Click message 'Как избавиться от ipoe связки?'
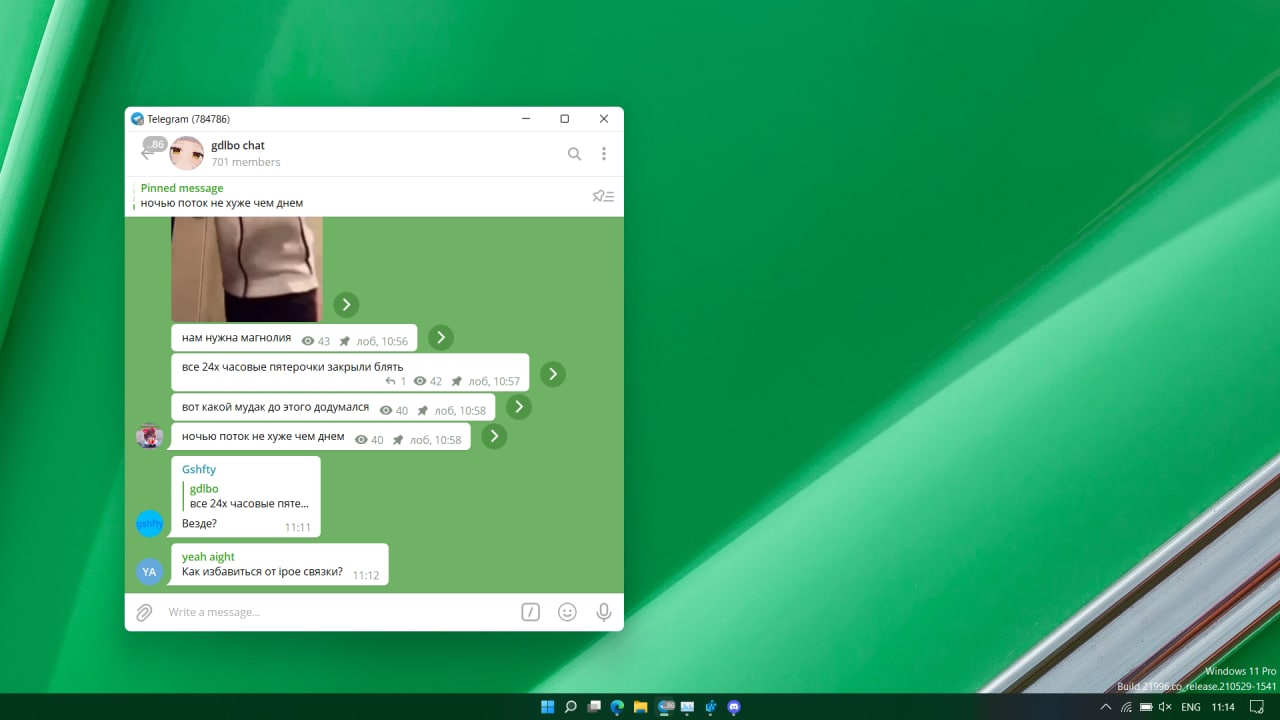1280x720 pixels. pos(262,572)
